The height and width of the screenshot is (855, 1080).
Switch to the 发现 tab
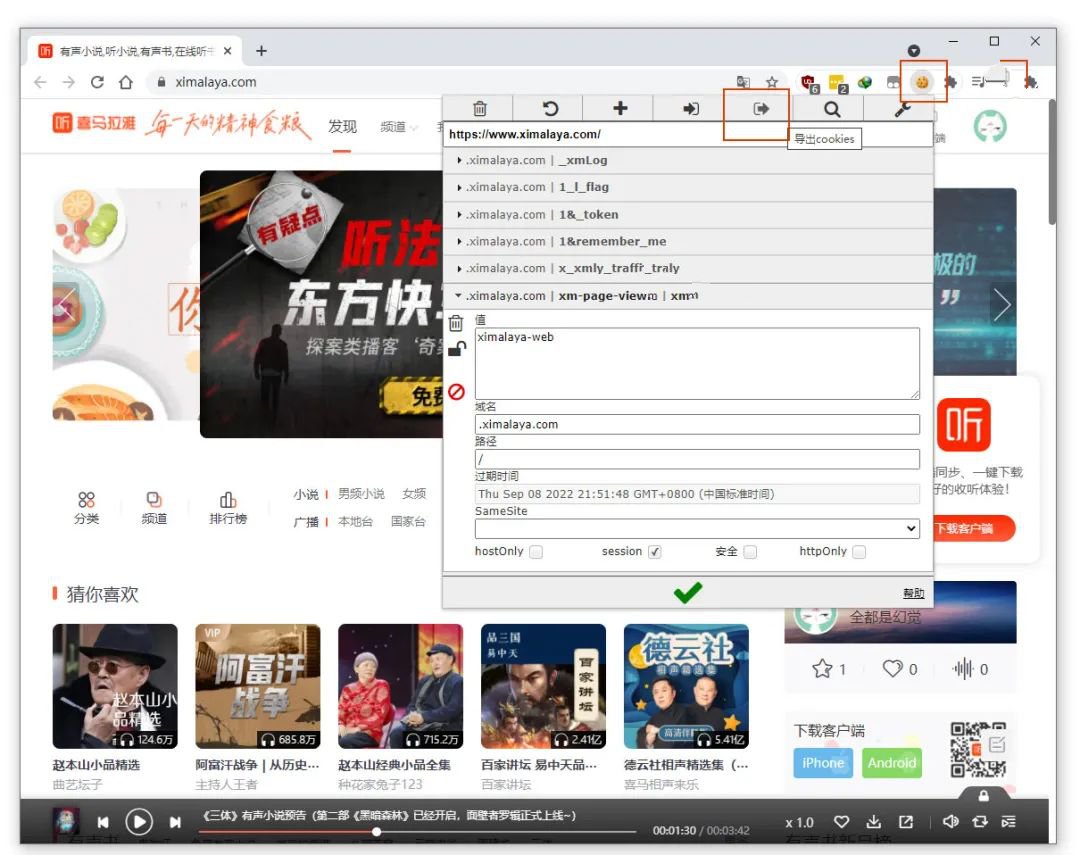click(342, 127)
